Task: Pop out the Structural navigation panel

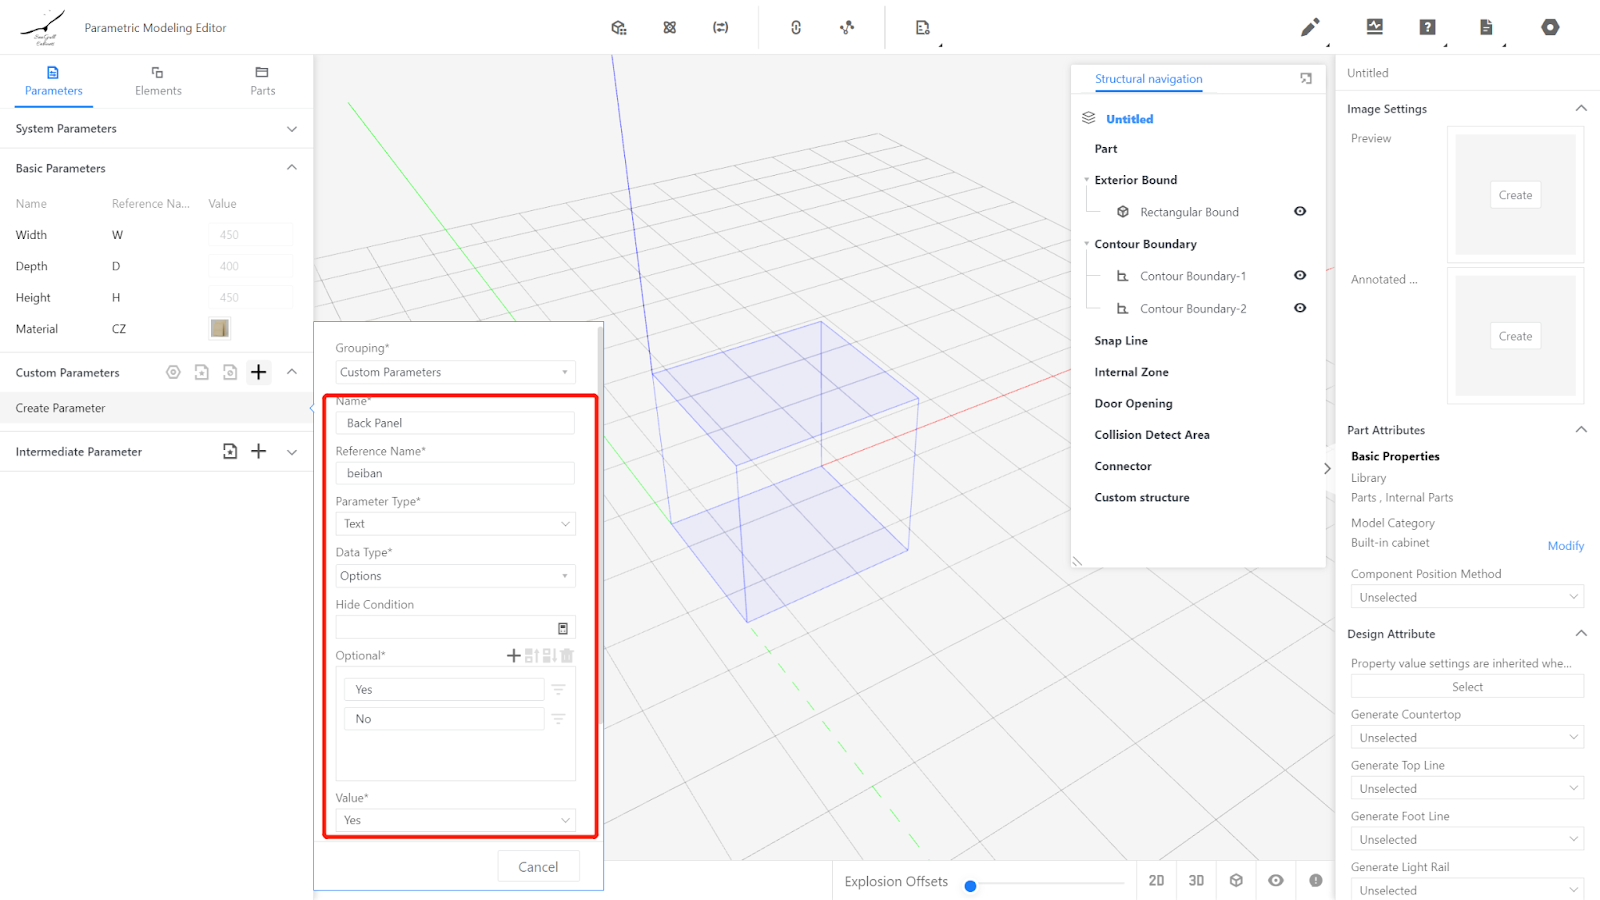Action: tap(1306, 78)
